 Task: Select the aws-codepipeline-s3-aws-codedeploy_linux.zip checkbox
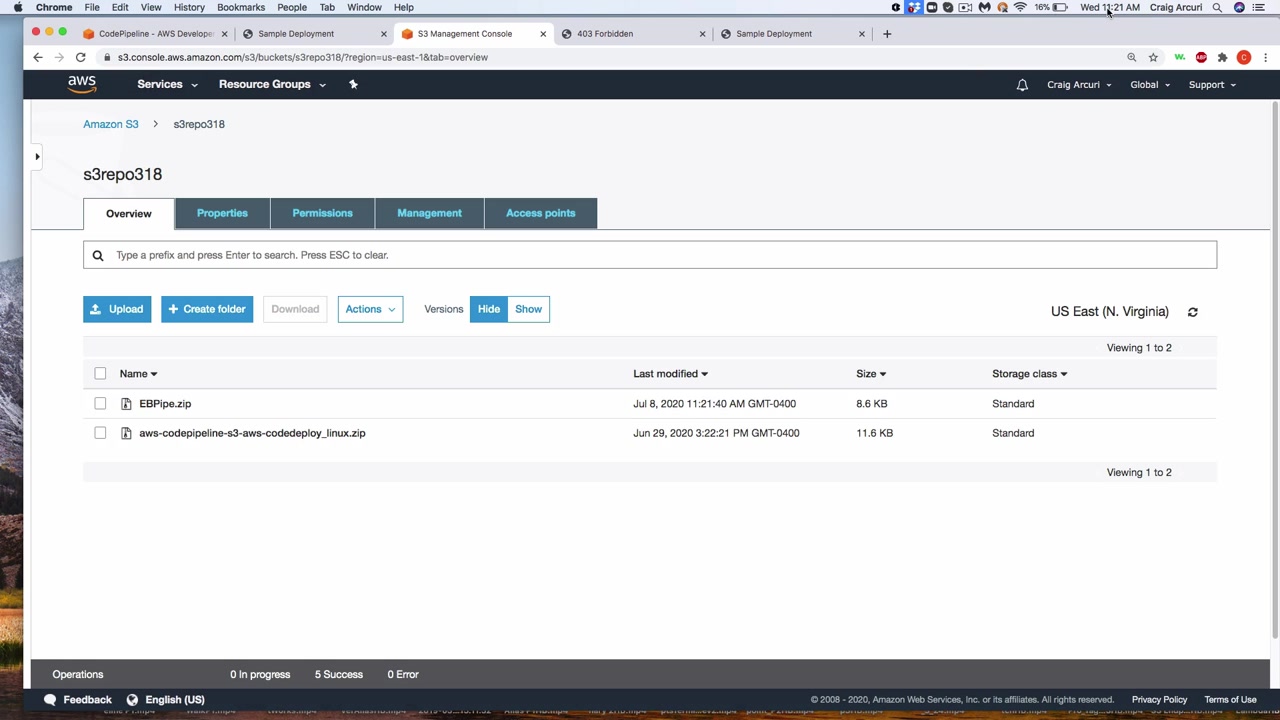pyautogui.click(x=100, y=433)
